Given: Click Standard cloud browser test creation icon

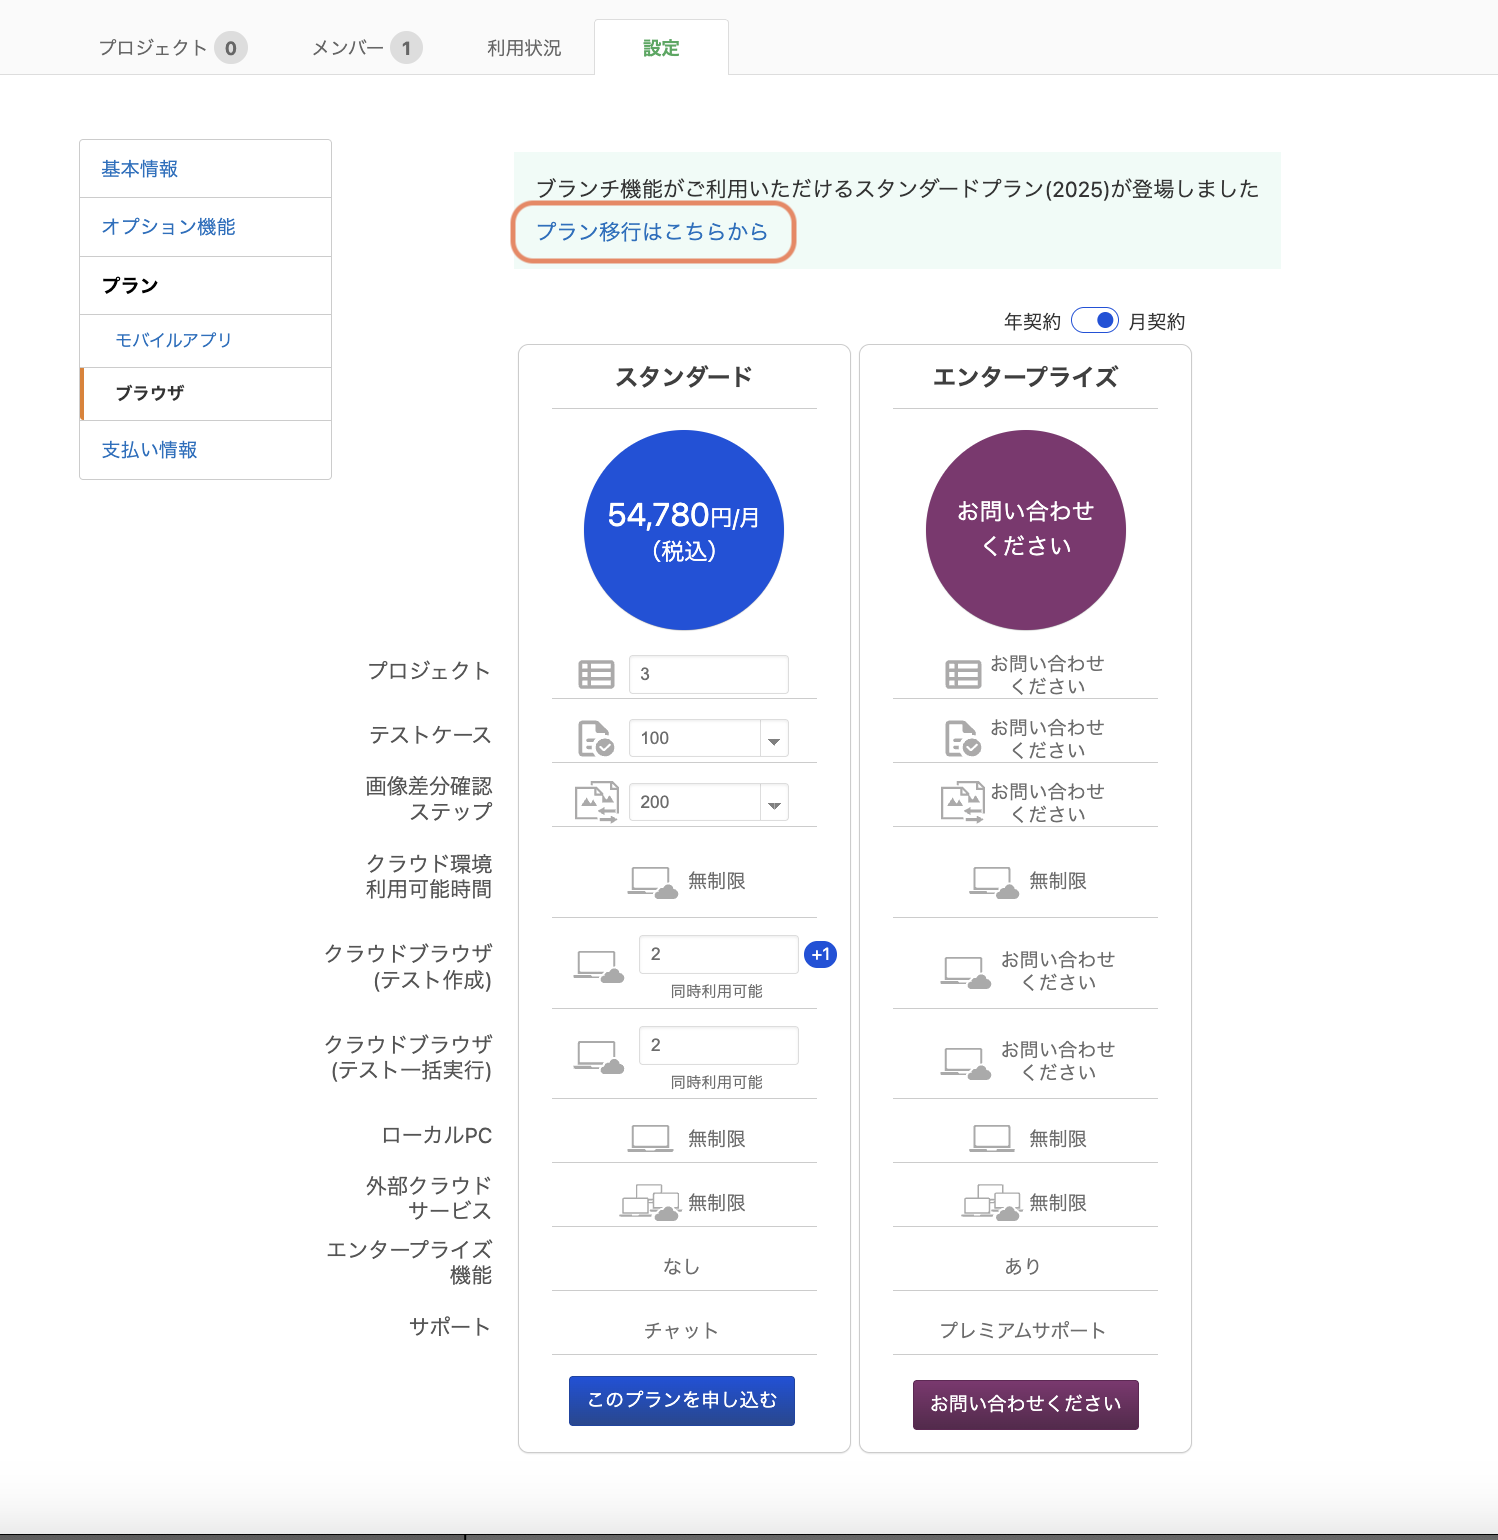Looking at the screenshot, I should pyautogui.click(x=599, y=967).
